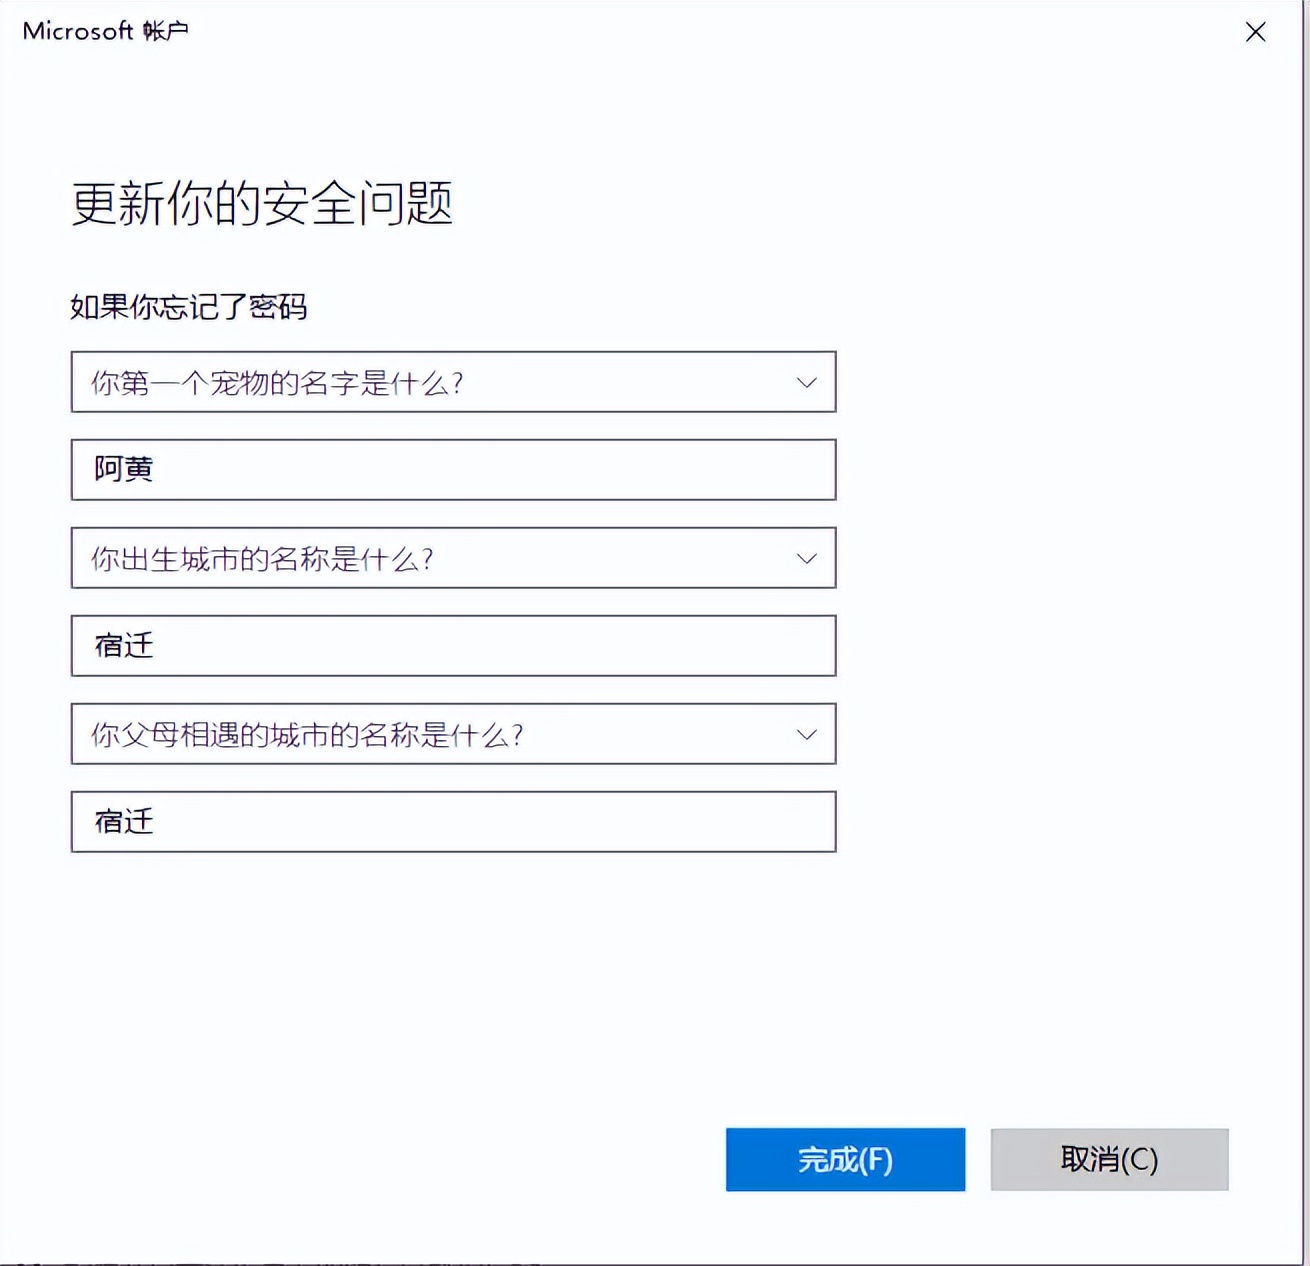Place cursor in the first pet name answer box
This screenshot has width=1310, height=1266.
click(x=452, y=470)
